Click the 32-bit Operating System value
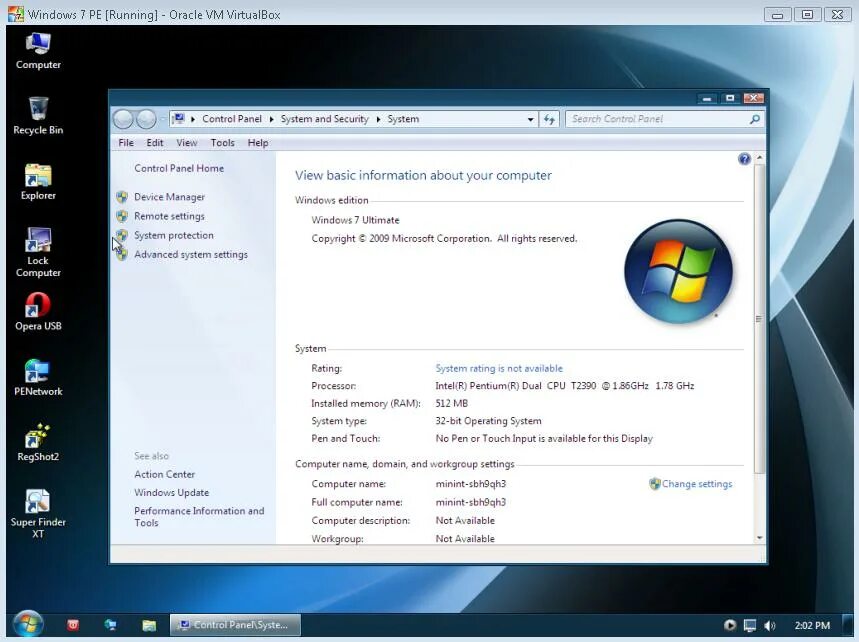 (x=488, y=421)
